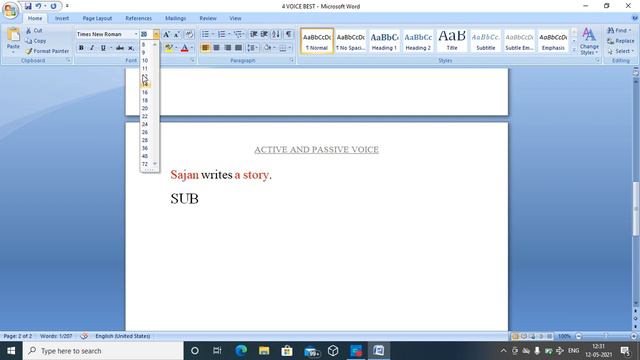Open Microsoft Edge from the taskbar

coord(241,351)
